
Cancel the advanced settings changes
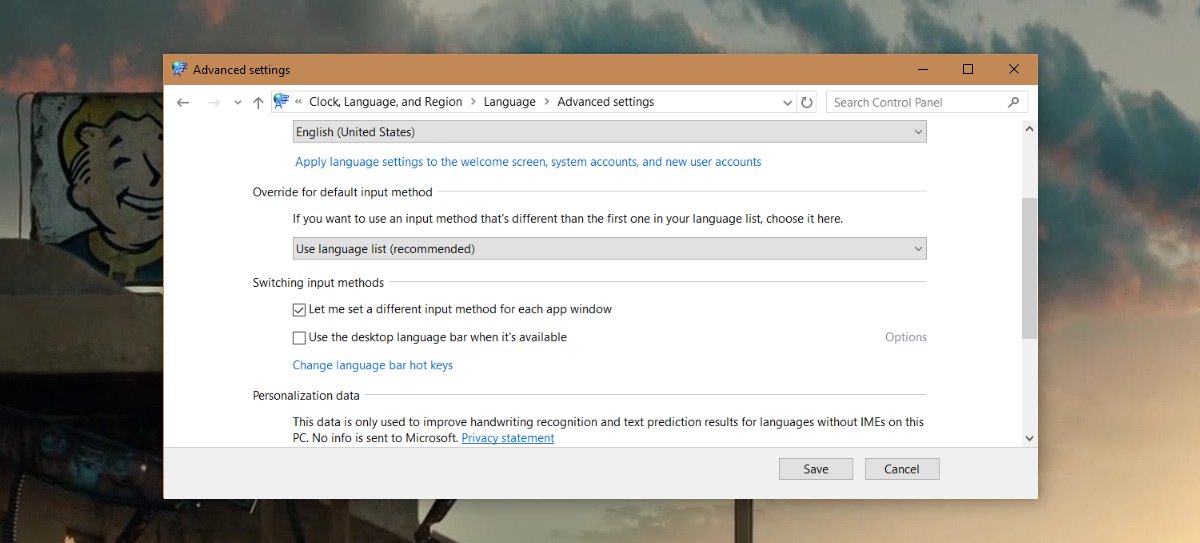tap(901, 469)
